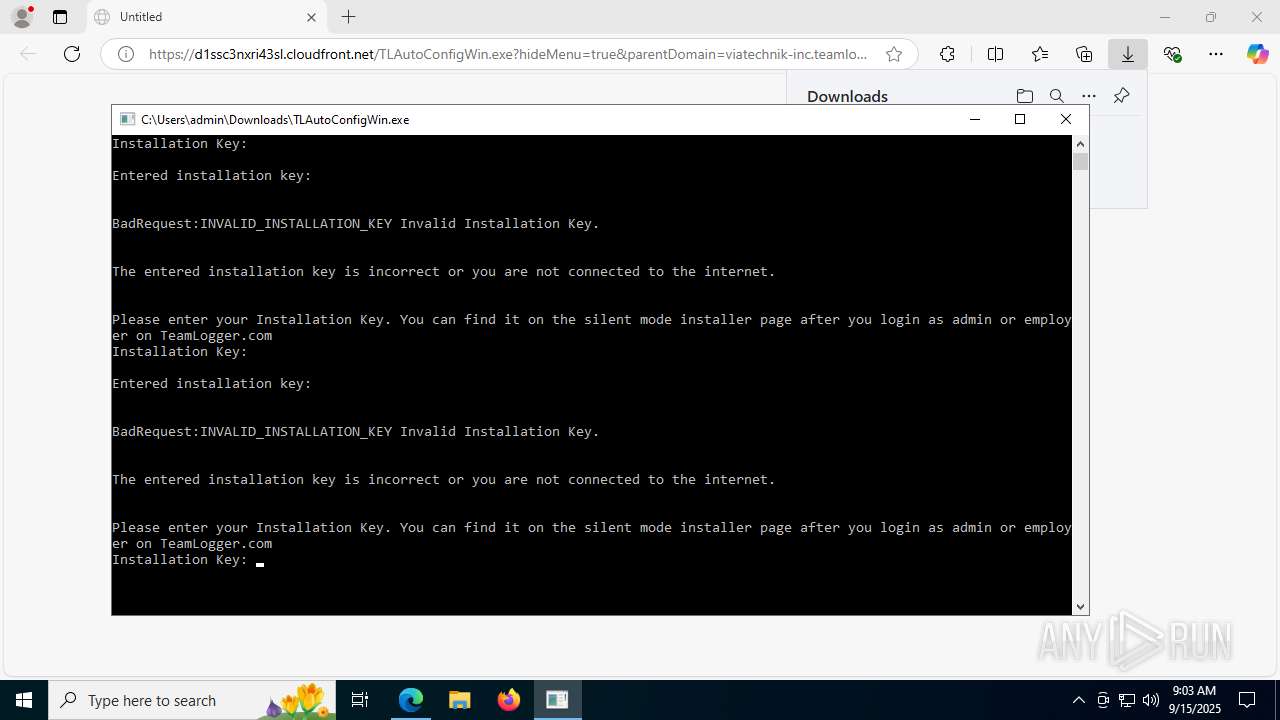Image resolution: width=1280 pixels, height=720 pixels.
Task: Open console window system menu icon
Action: (127, 119)
